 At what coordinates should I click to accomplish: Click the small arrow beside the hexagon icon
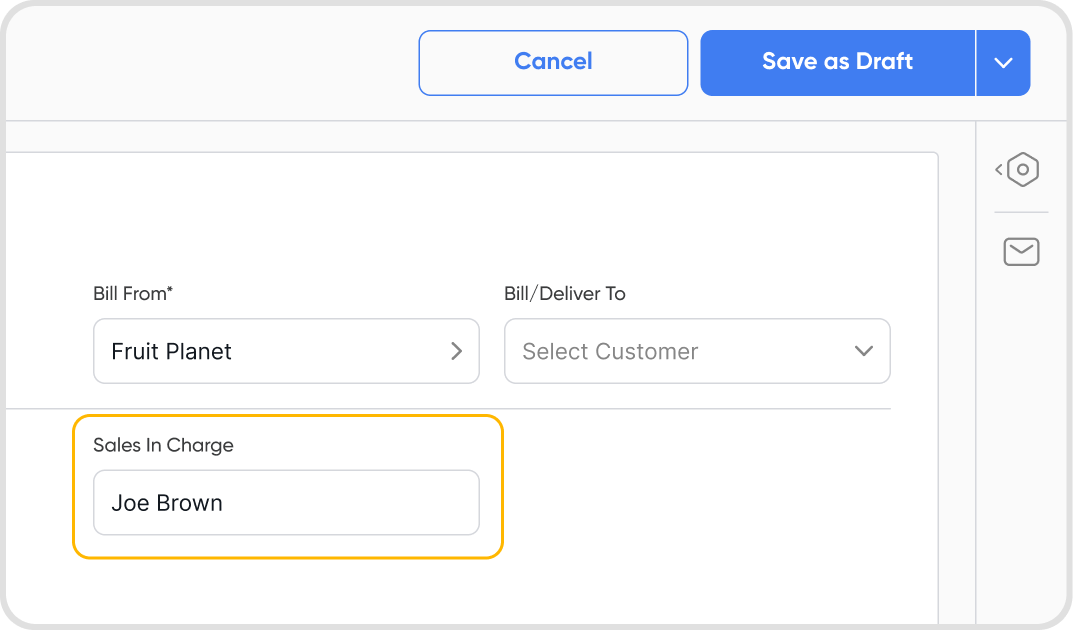pyautogui.click(x=999, y=170)
